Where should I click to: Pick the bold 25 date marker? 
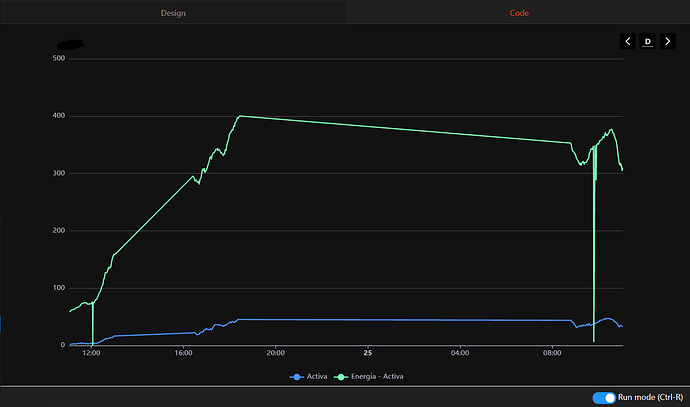point(368,353)
